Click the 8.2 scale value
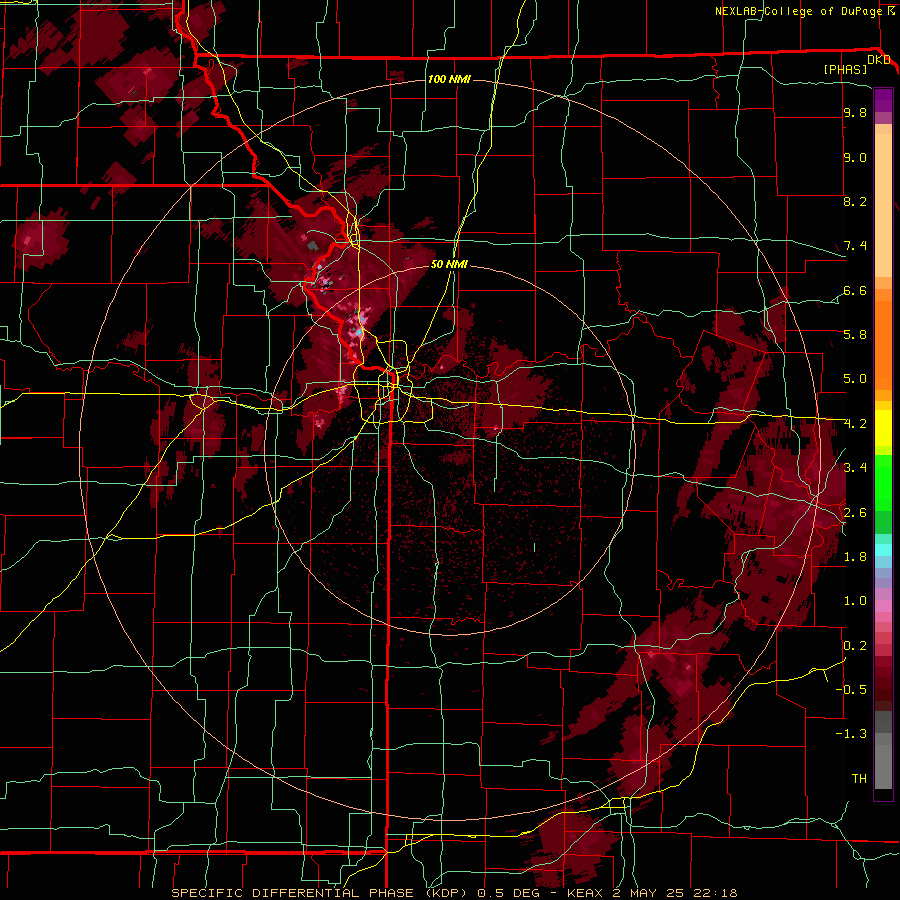This screenshot has height=900, width=900. coord(855,201)
